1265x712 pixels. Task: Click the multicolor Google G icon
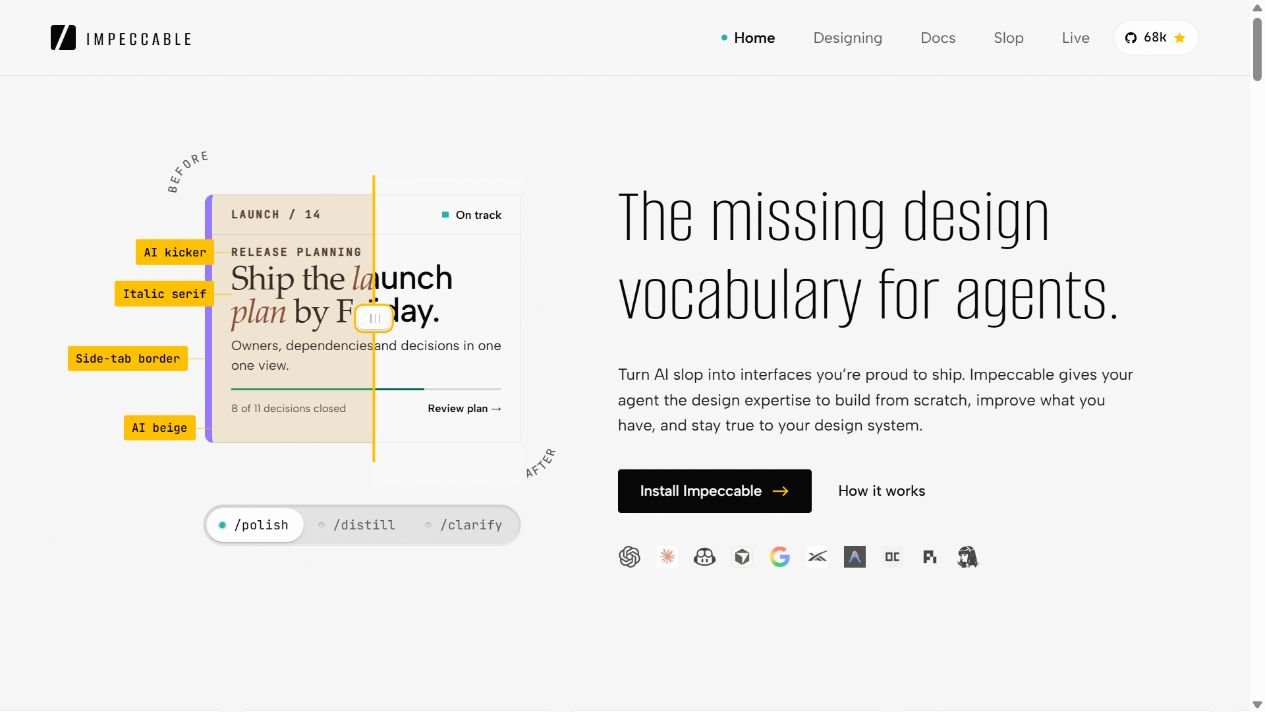pyautogui.click(x=780, y=557)
